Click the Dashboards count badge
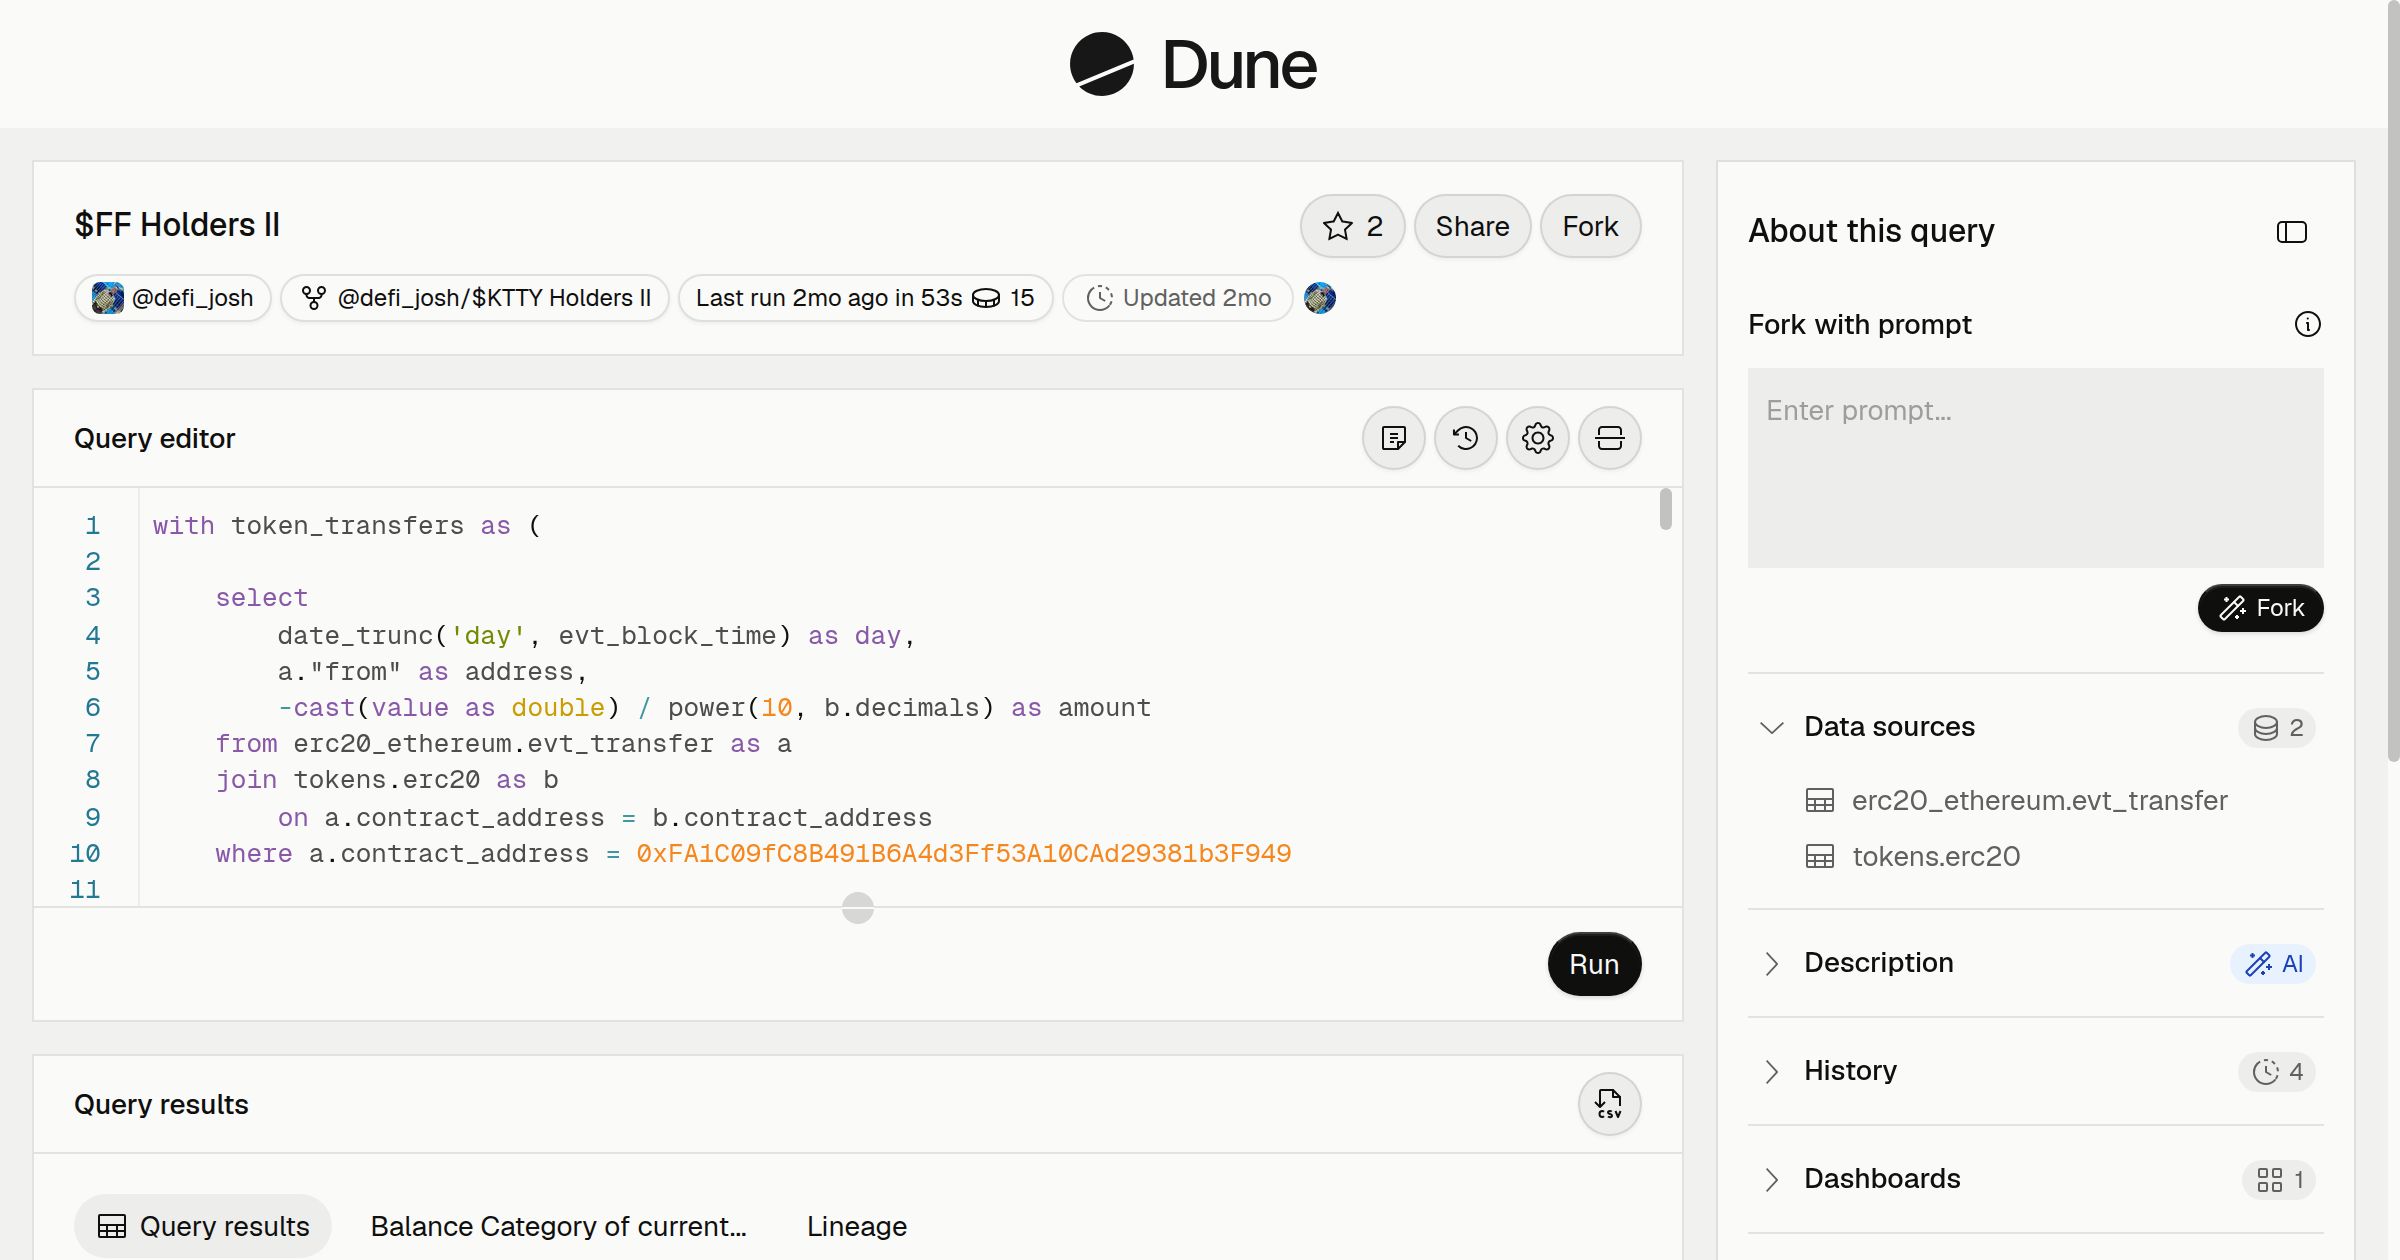 coord(2279,1180)
